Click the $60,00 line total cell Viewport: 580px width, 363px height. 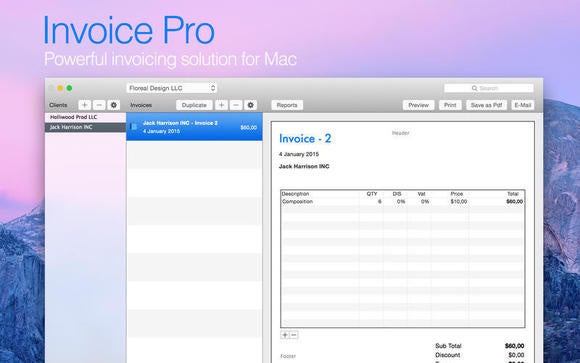point(515,202)
